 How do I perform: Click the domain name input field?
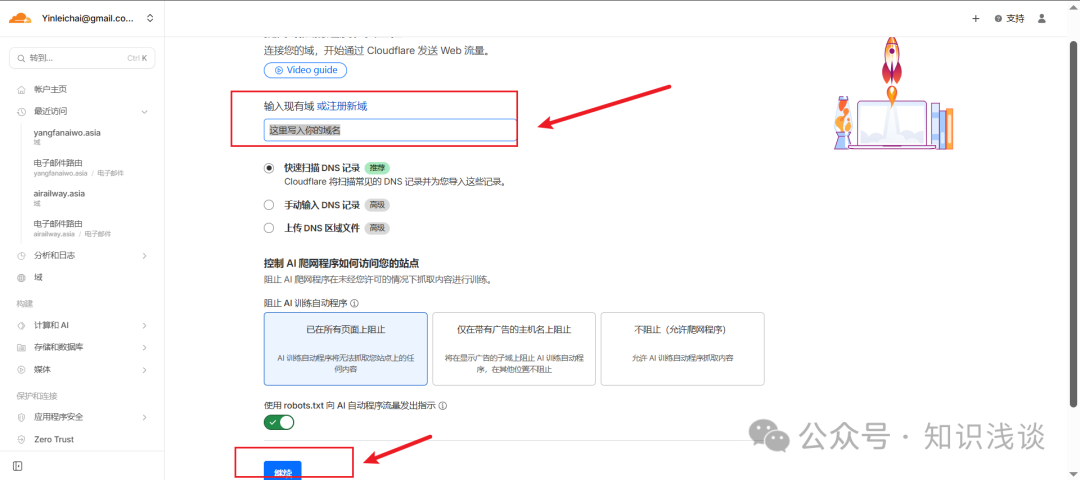coord(390,130)
